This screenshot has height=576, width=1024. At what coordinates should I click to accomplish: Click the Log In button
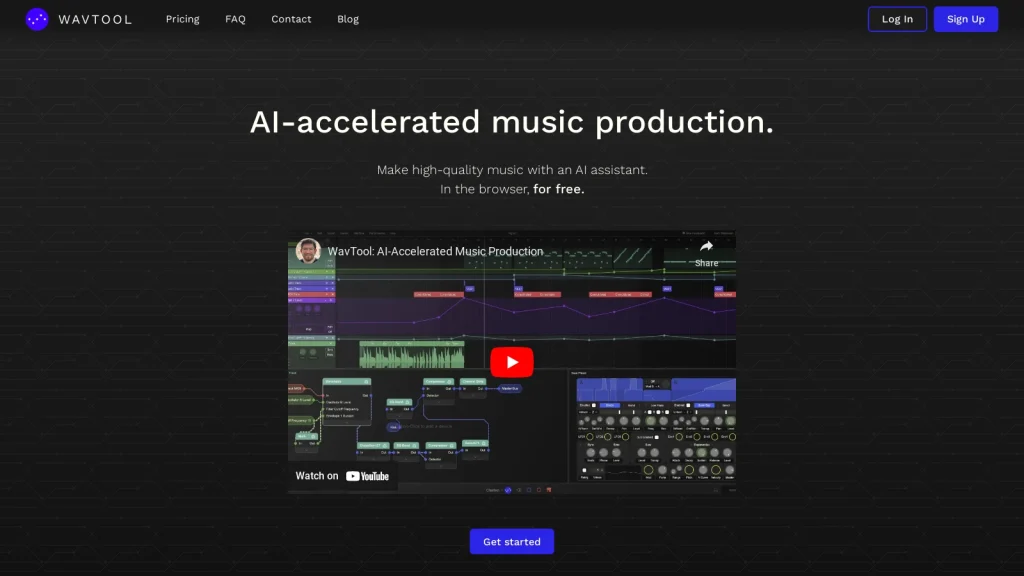tap(897, 19)
